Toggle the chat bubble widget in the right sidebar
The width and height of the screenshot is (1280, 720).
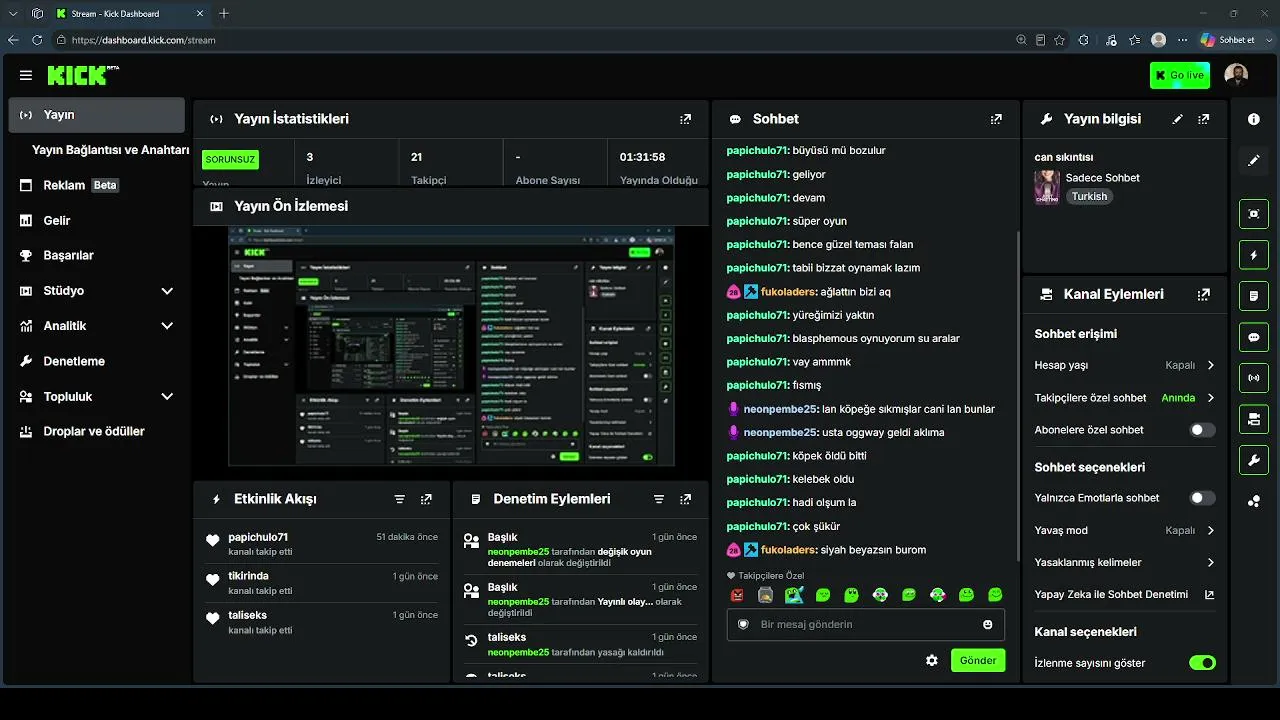tap(1254, 337)
